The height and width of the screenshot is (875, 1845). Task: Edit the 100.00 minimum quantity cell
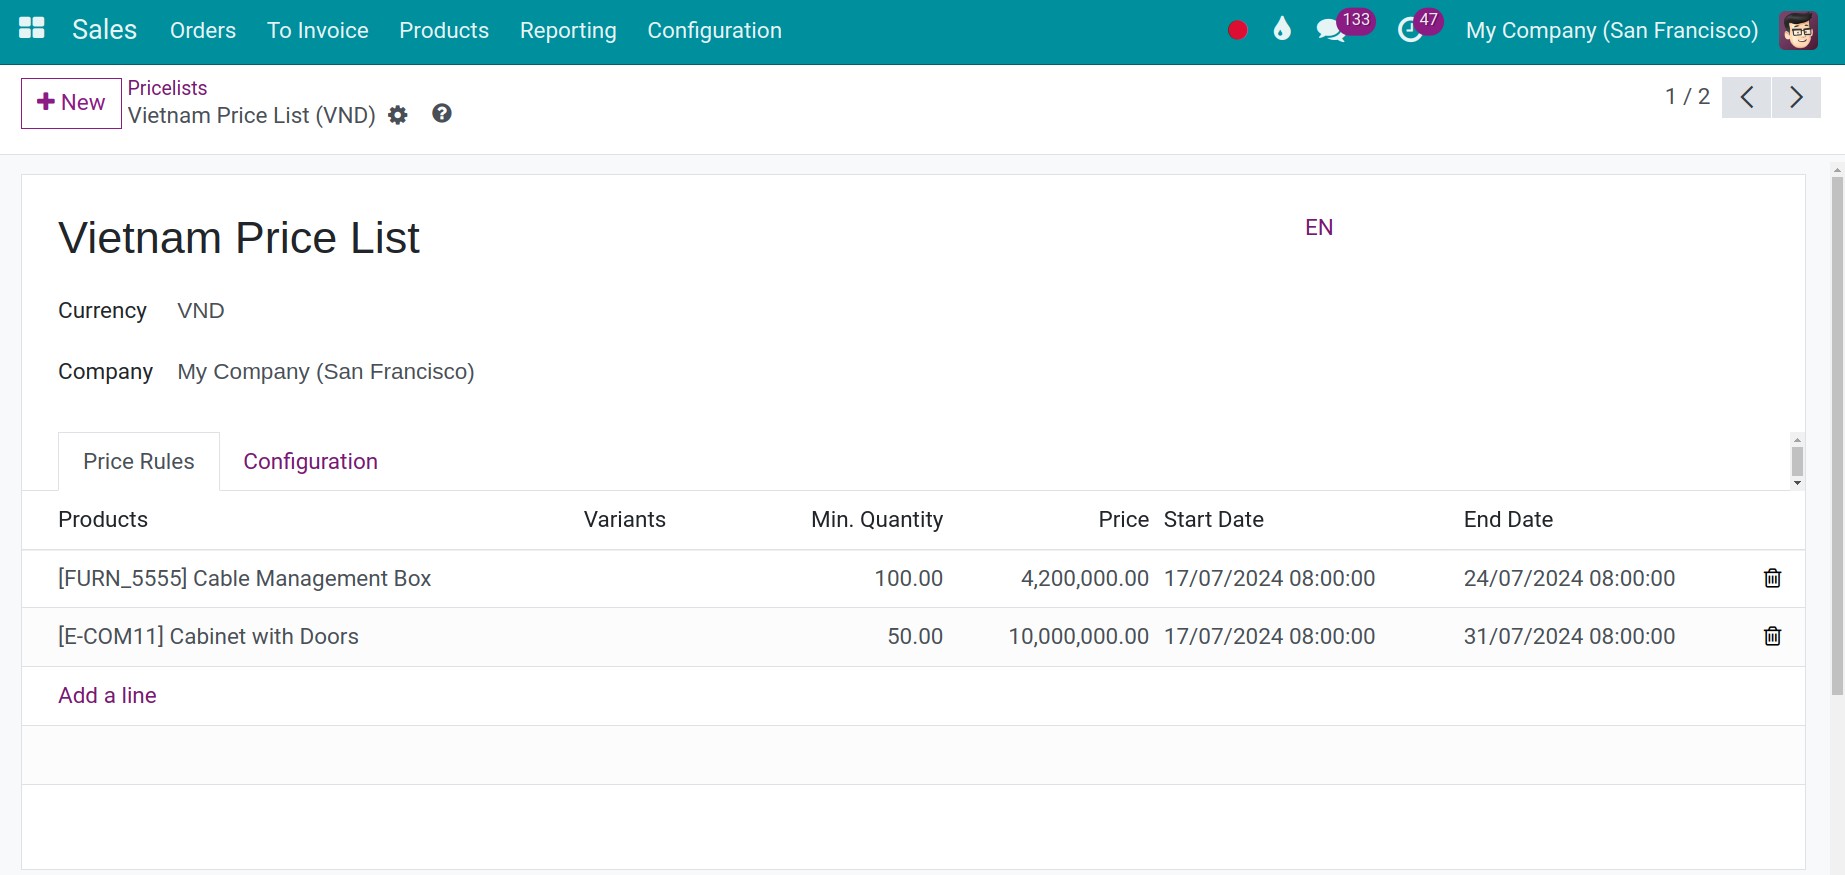[908, 578]
